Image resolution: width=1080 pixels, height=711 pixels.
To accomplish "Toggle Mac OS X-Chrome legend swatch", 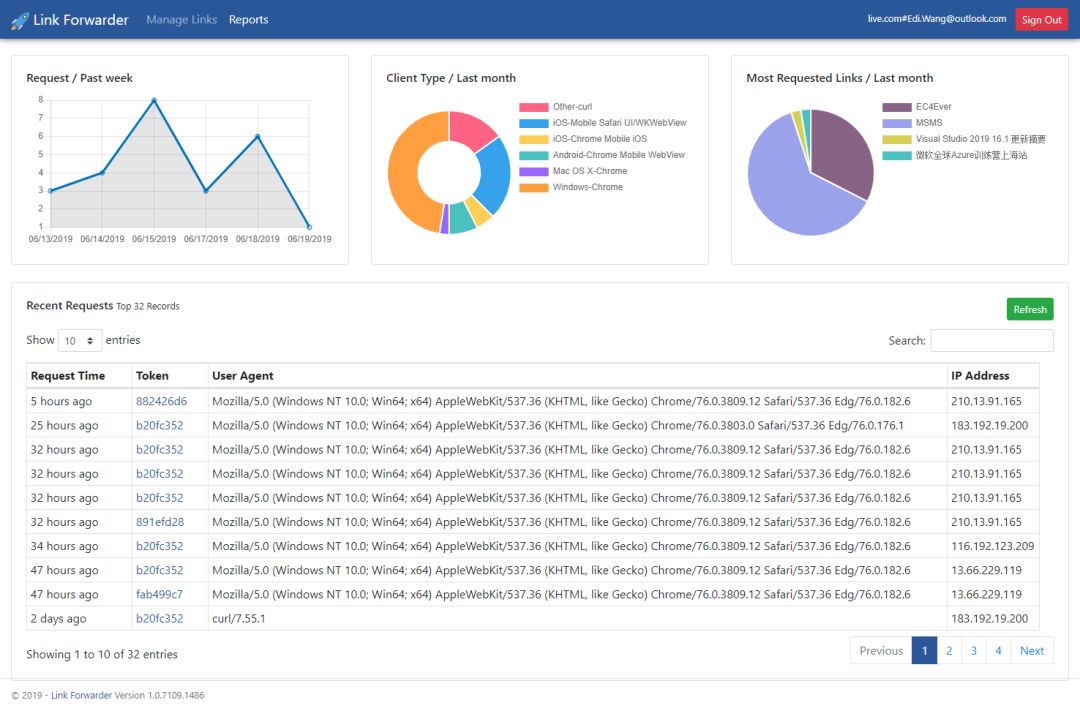I will 533,171.
